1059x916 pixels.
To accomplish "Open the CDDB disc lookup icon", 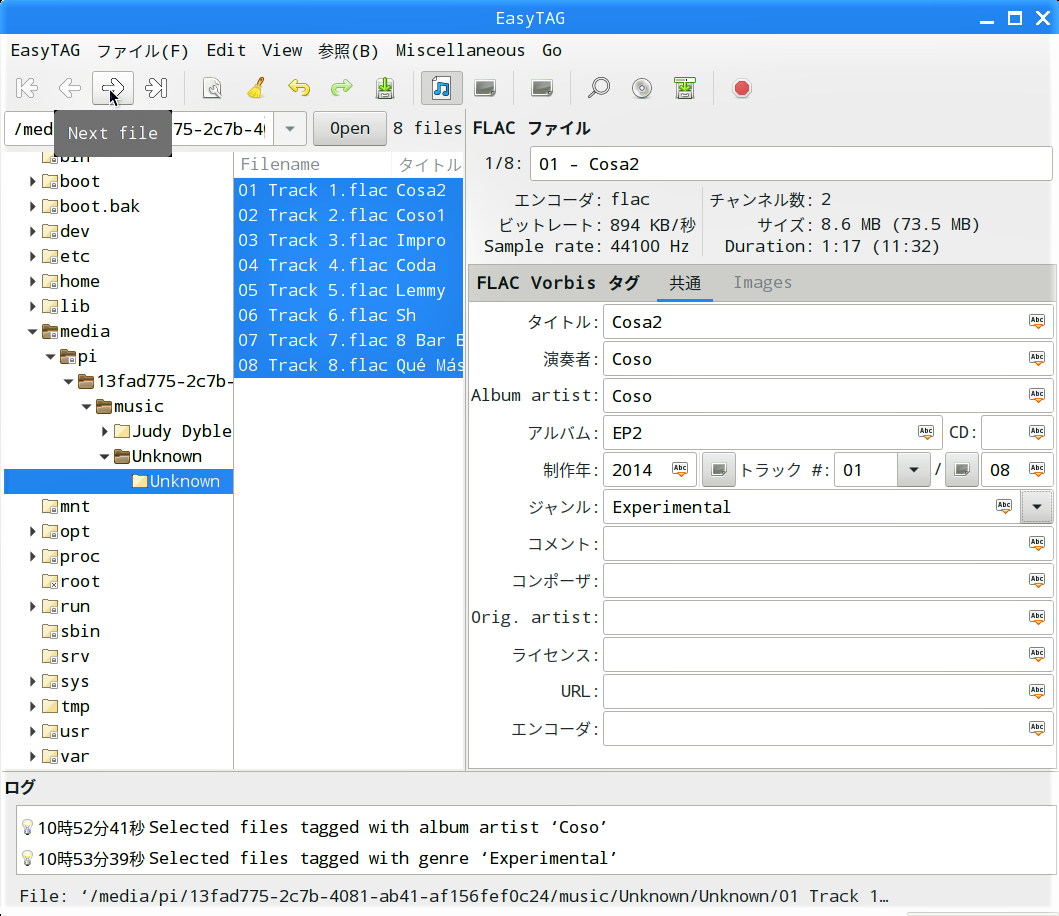I will coord(642,88).
